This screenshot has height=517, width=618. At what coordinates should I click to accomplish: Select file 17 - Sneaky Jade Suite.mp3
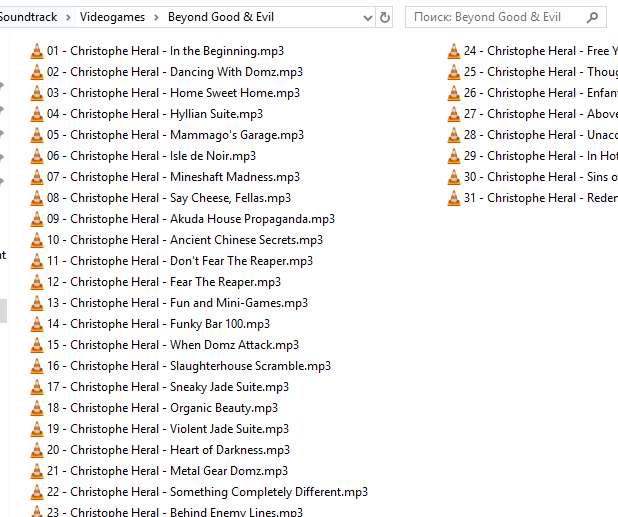tap(160, 387)
